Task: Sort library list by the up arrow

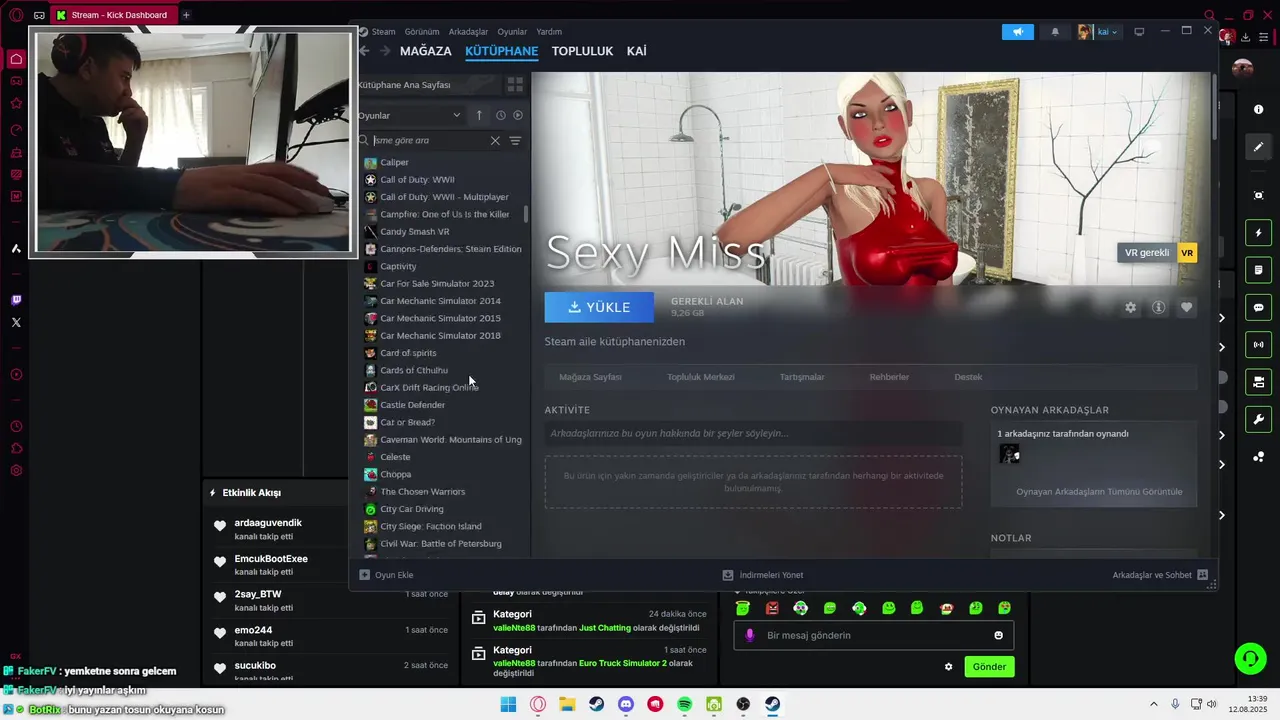Action: [479, 115]
